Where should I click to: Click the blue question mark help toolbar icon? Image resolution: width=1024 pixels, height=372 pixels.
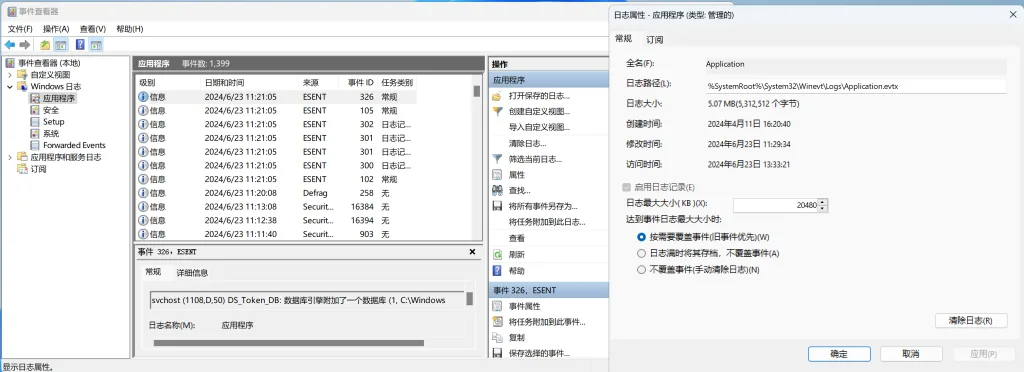(80, 44)
